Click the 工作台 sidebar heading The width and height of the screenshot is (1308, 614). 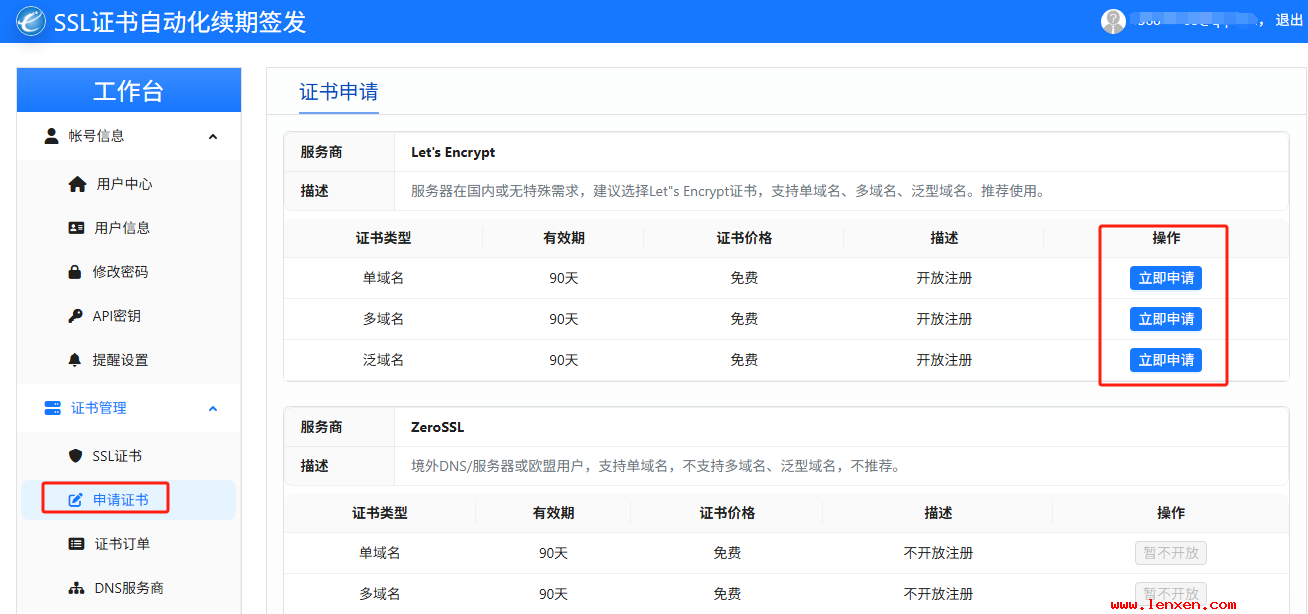[129, 91]
